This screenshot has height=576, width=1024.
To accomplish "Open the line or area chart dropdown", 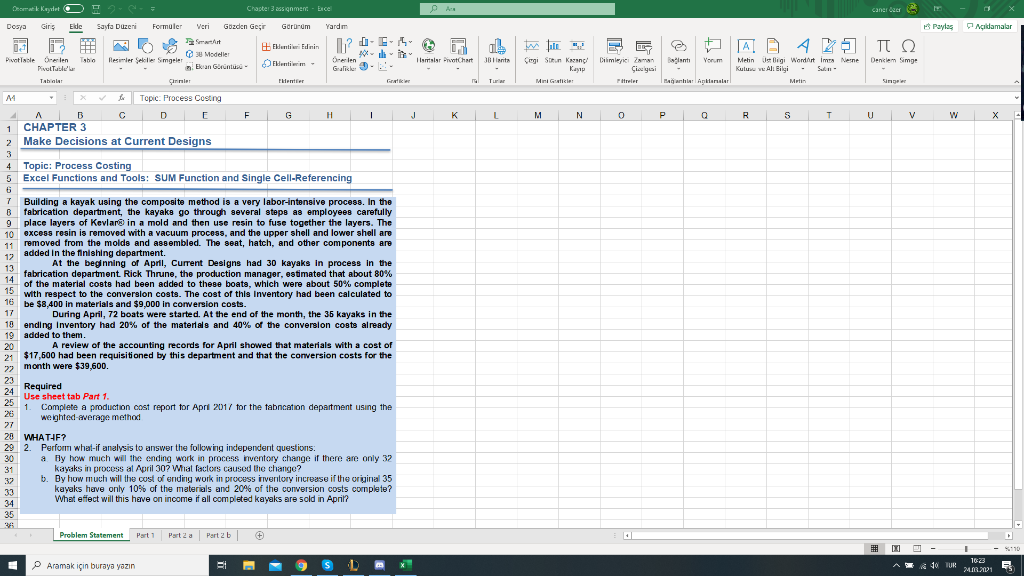I will pyautogui.click(x=366, y=54).
